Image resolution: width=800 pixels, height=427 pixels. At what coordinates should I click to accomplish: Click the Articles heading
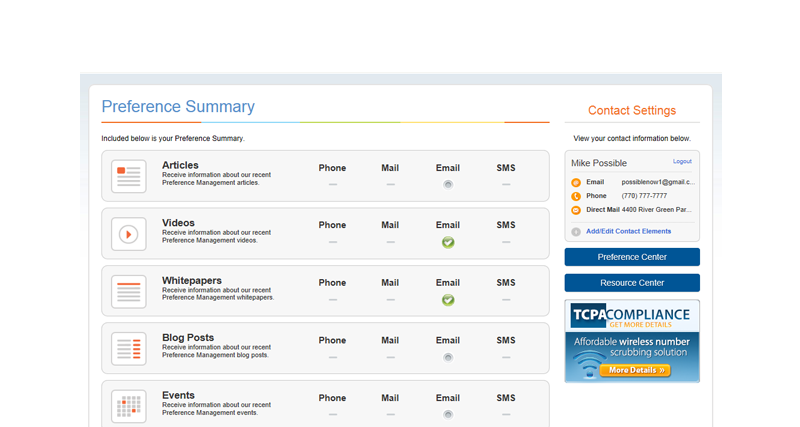click(x=180, y=165)
